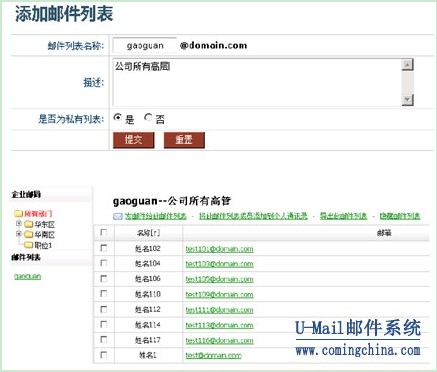The height and width of the screenshot is (372, 437).
Task: Check the box next to 姓名114
Action: [x=104, y=324]
